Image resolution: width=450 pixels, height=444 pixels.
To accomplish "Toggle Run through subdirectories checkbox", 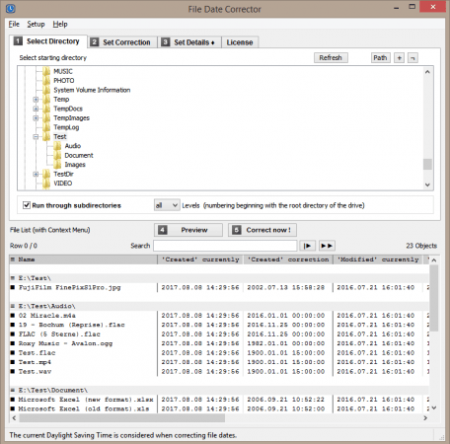I will tap(26, 205).
